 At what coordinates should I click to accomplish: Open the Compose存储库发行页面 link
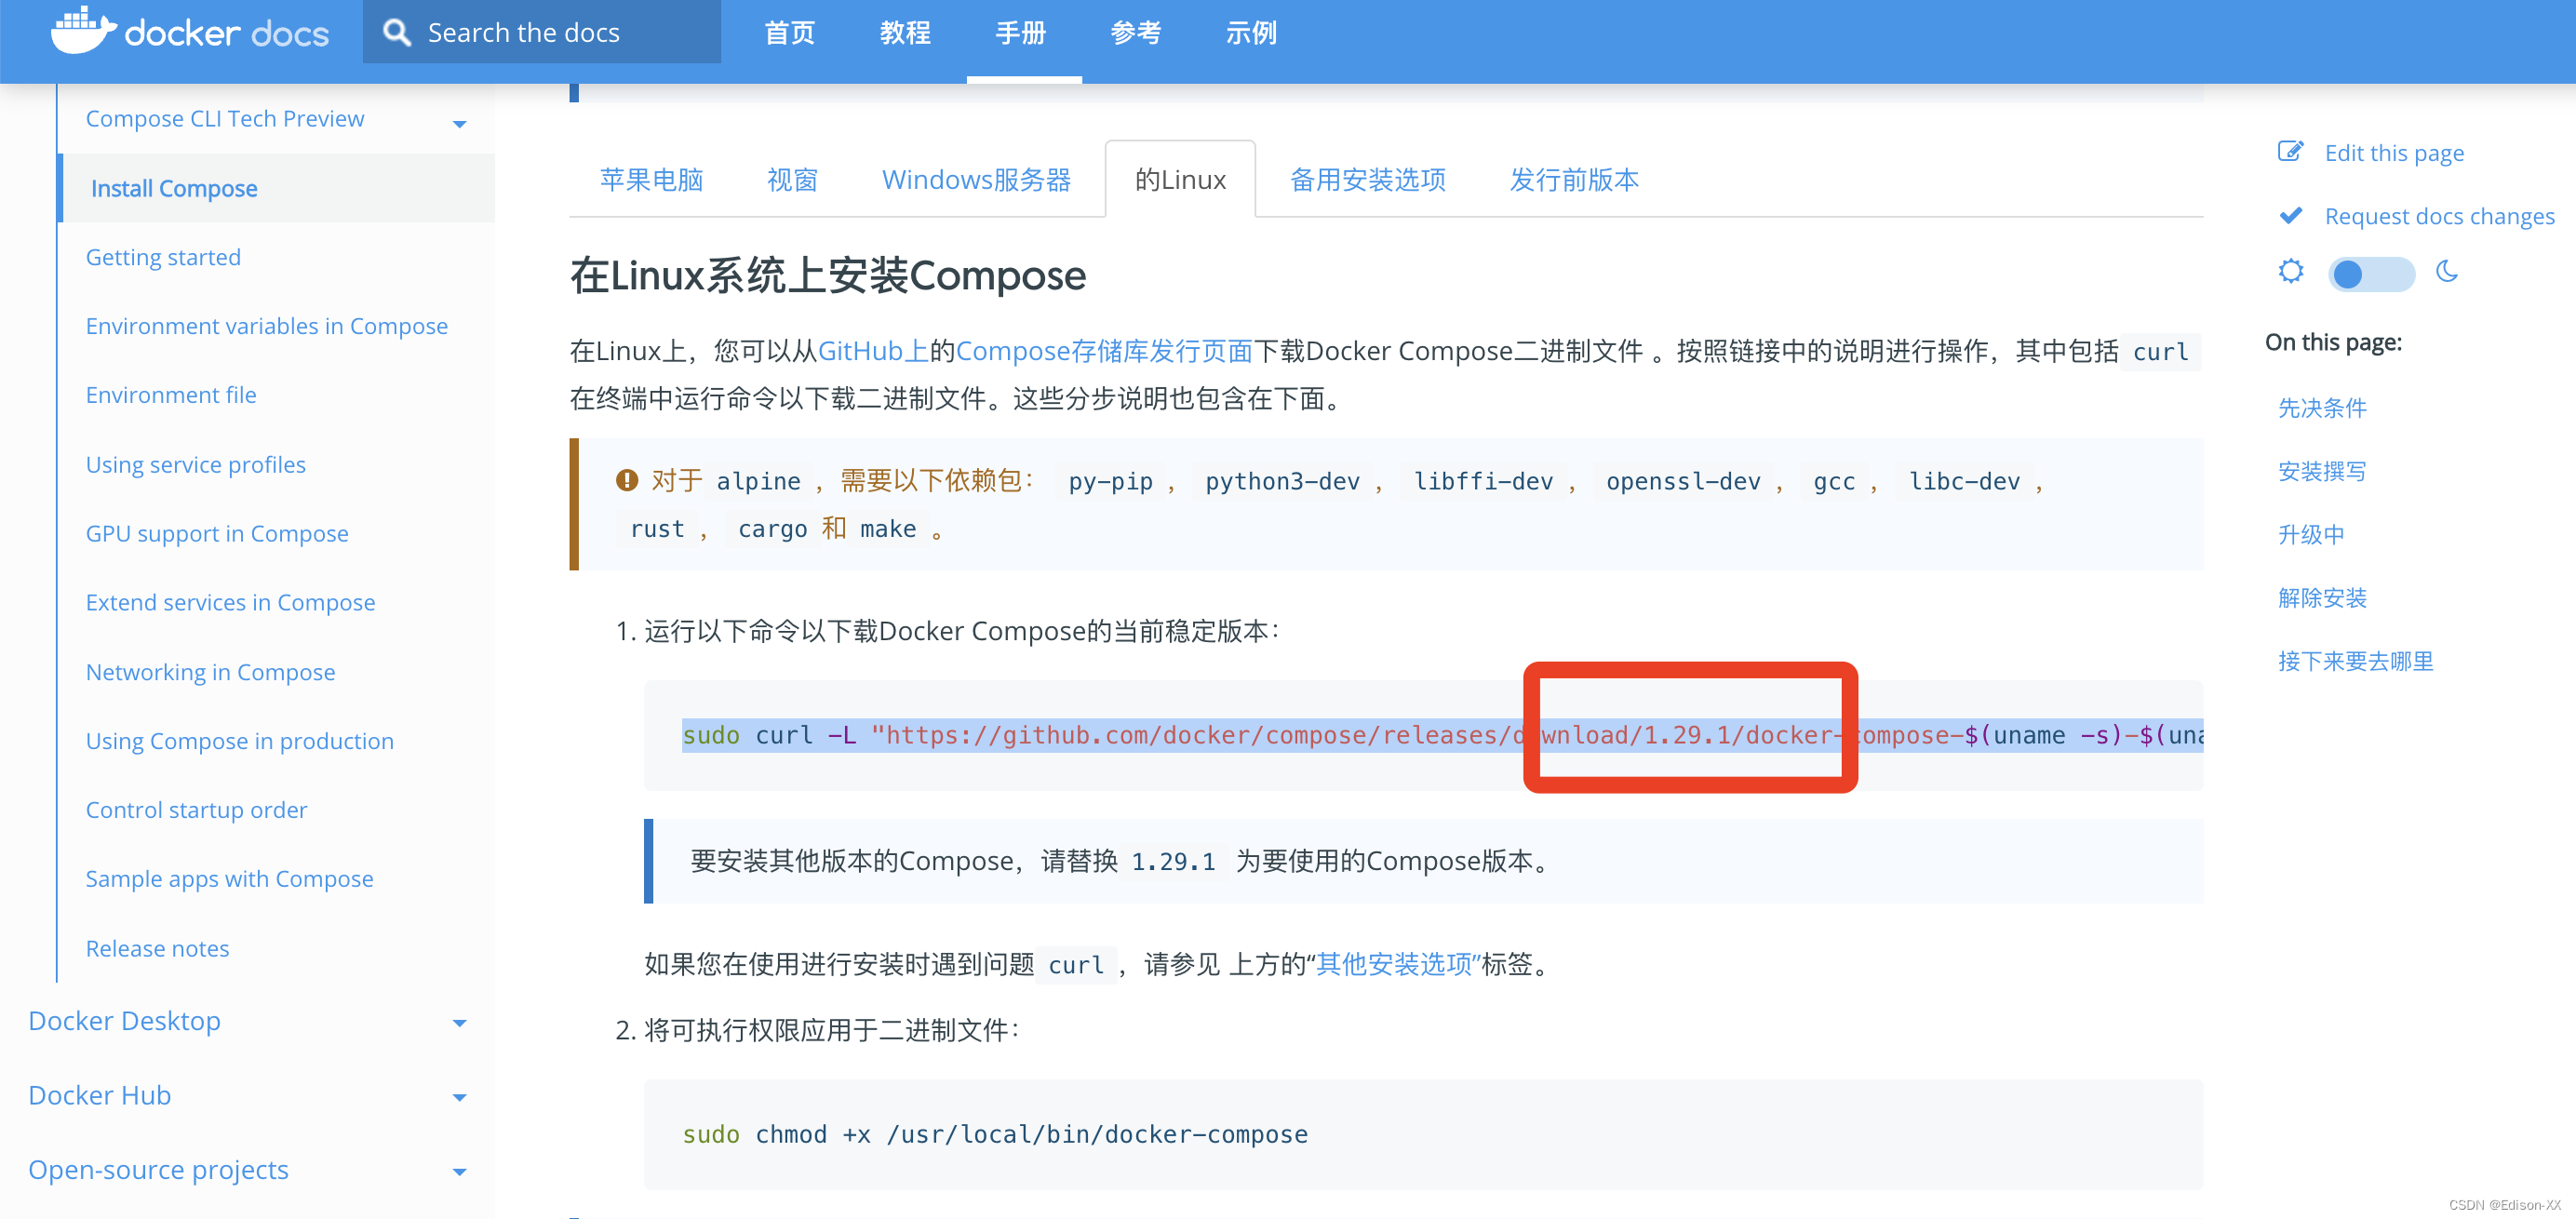point(1104,351)
